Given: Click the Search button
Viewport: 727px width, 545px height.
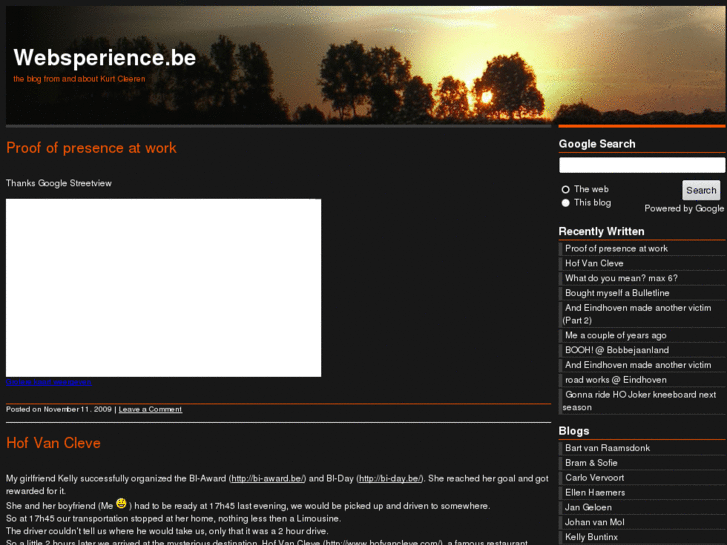Looking at the screenshot, I should [x=701, y=190].
